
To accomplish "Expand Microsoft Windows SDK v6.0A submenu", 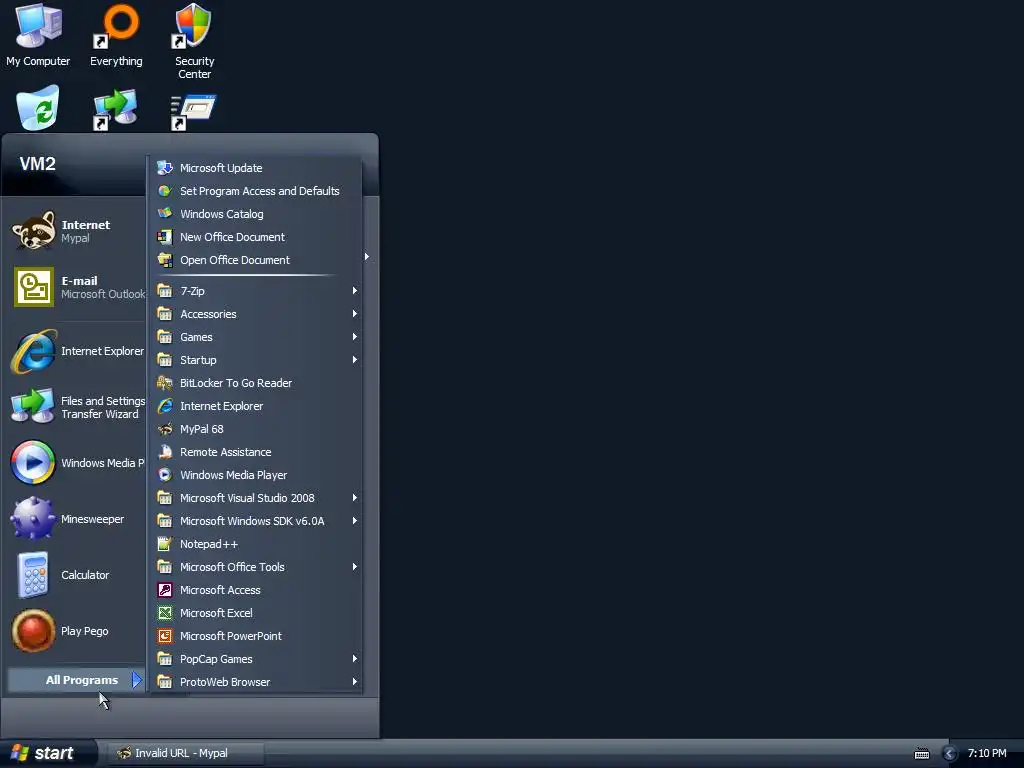I will [x=255, y=520].
